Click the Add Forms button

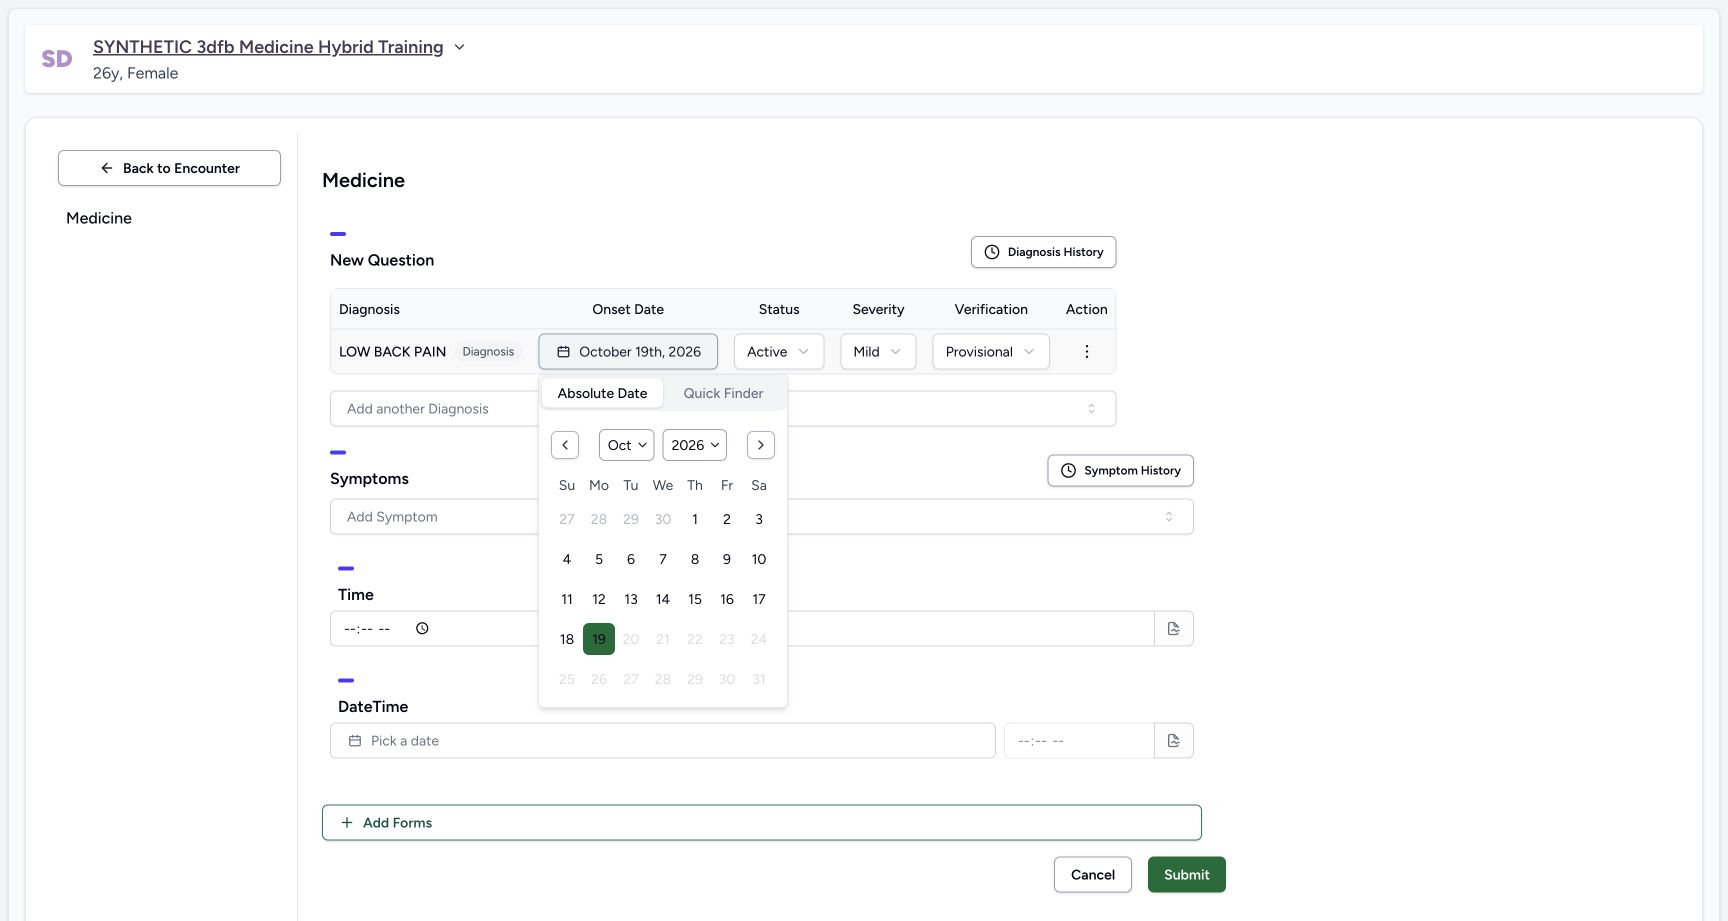[x=762, y=823]
